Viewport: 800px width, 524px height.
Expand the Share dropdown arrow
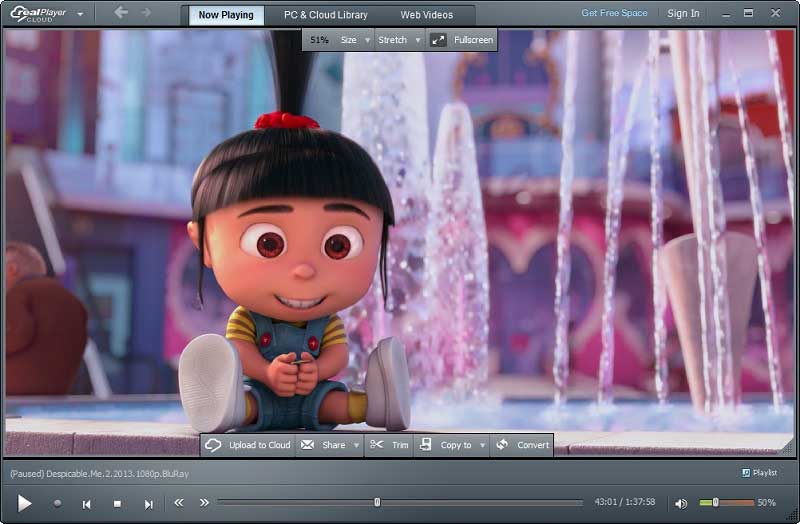tap(357, 445)
